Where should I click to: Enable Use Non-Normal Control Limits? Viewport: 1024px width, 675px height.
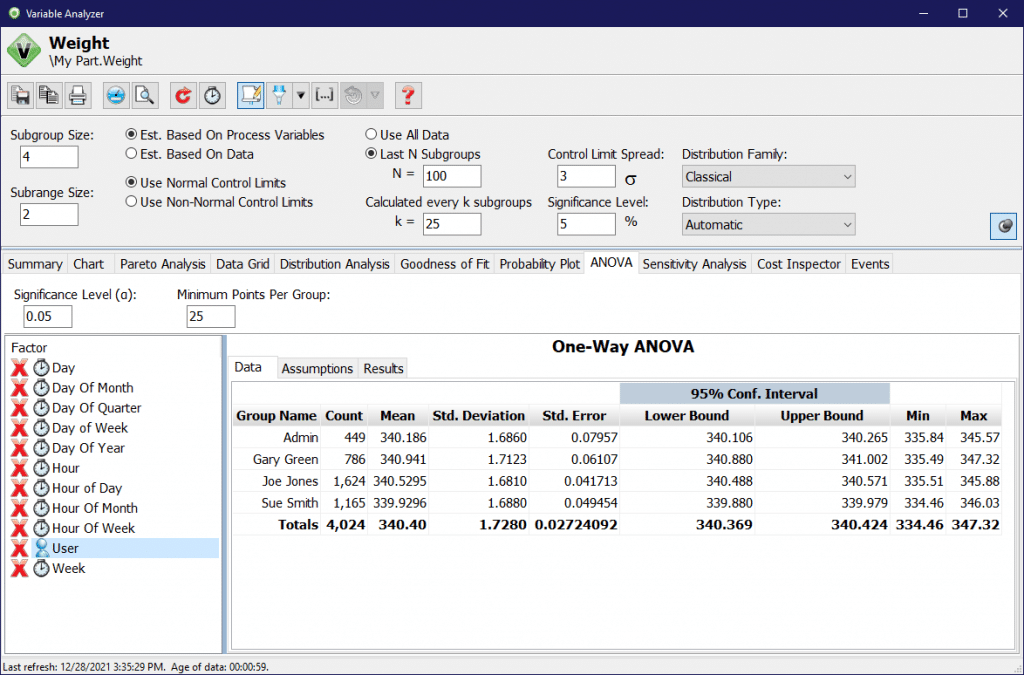pos(132,202)
